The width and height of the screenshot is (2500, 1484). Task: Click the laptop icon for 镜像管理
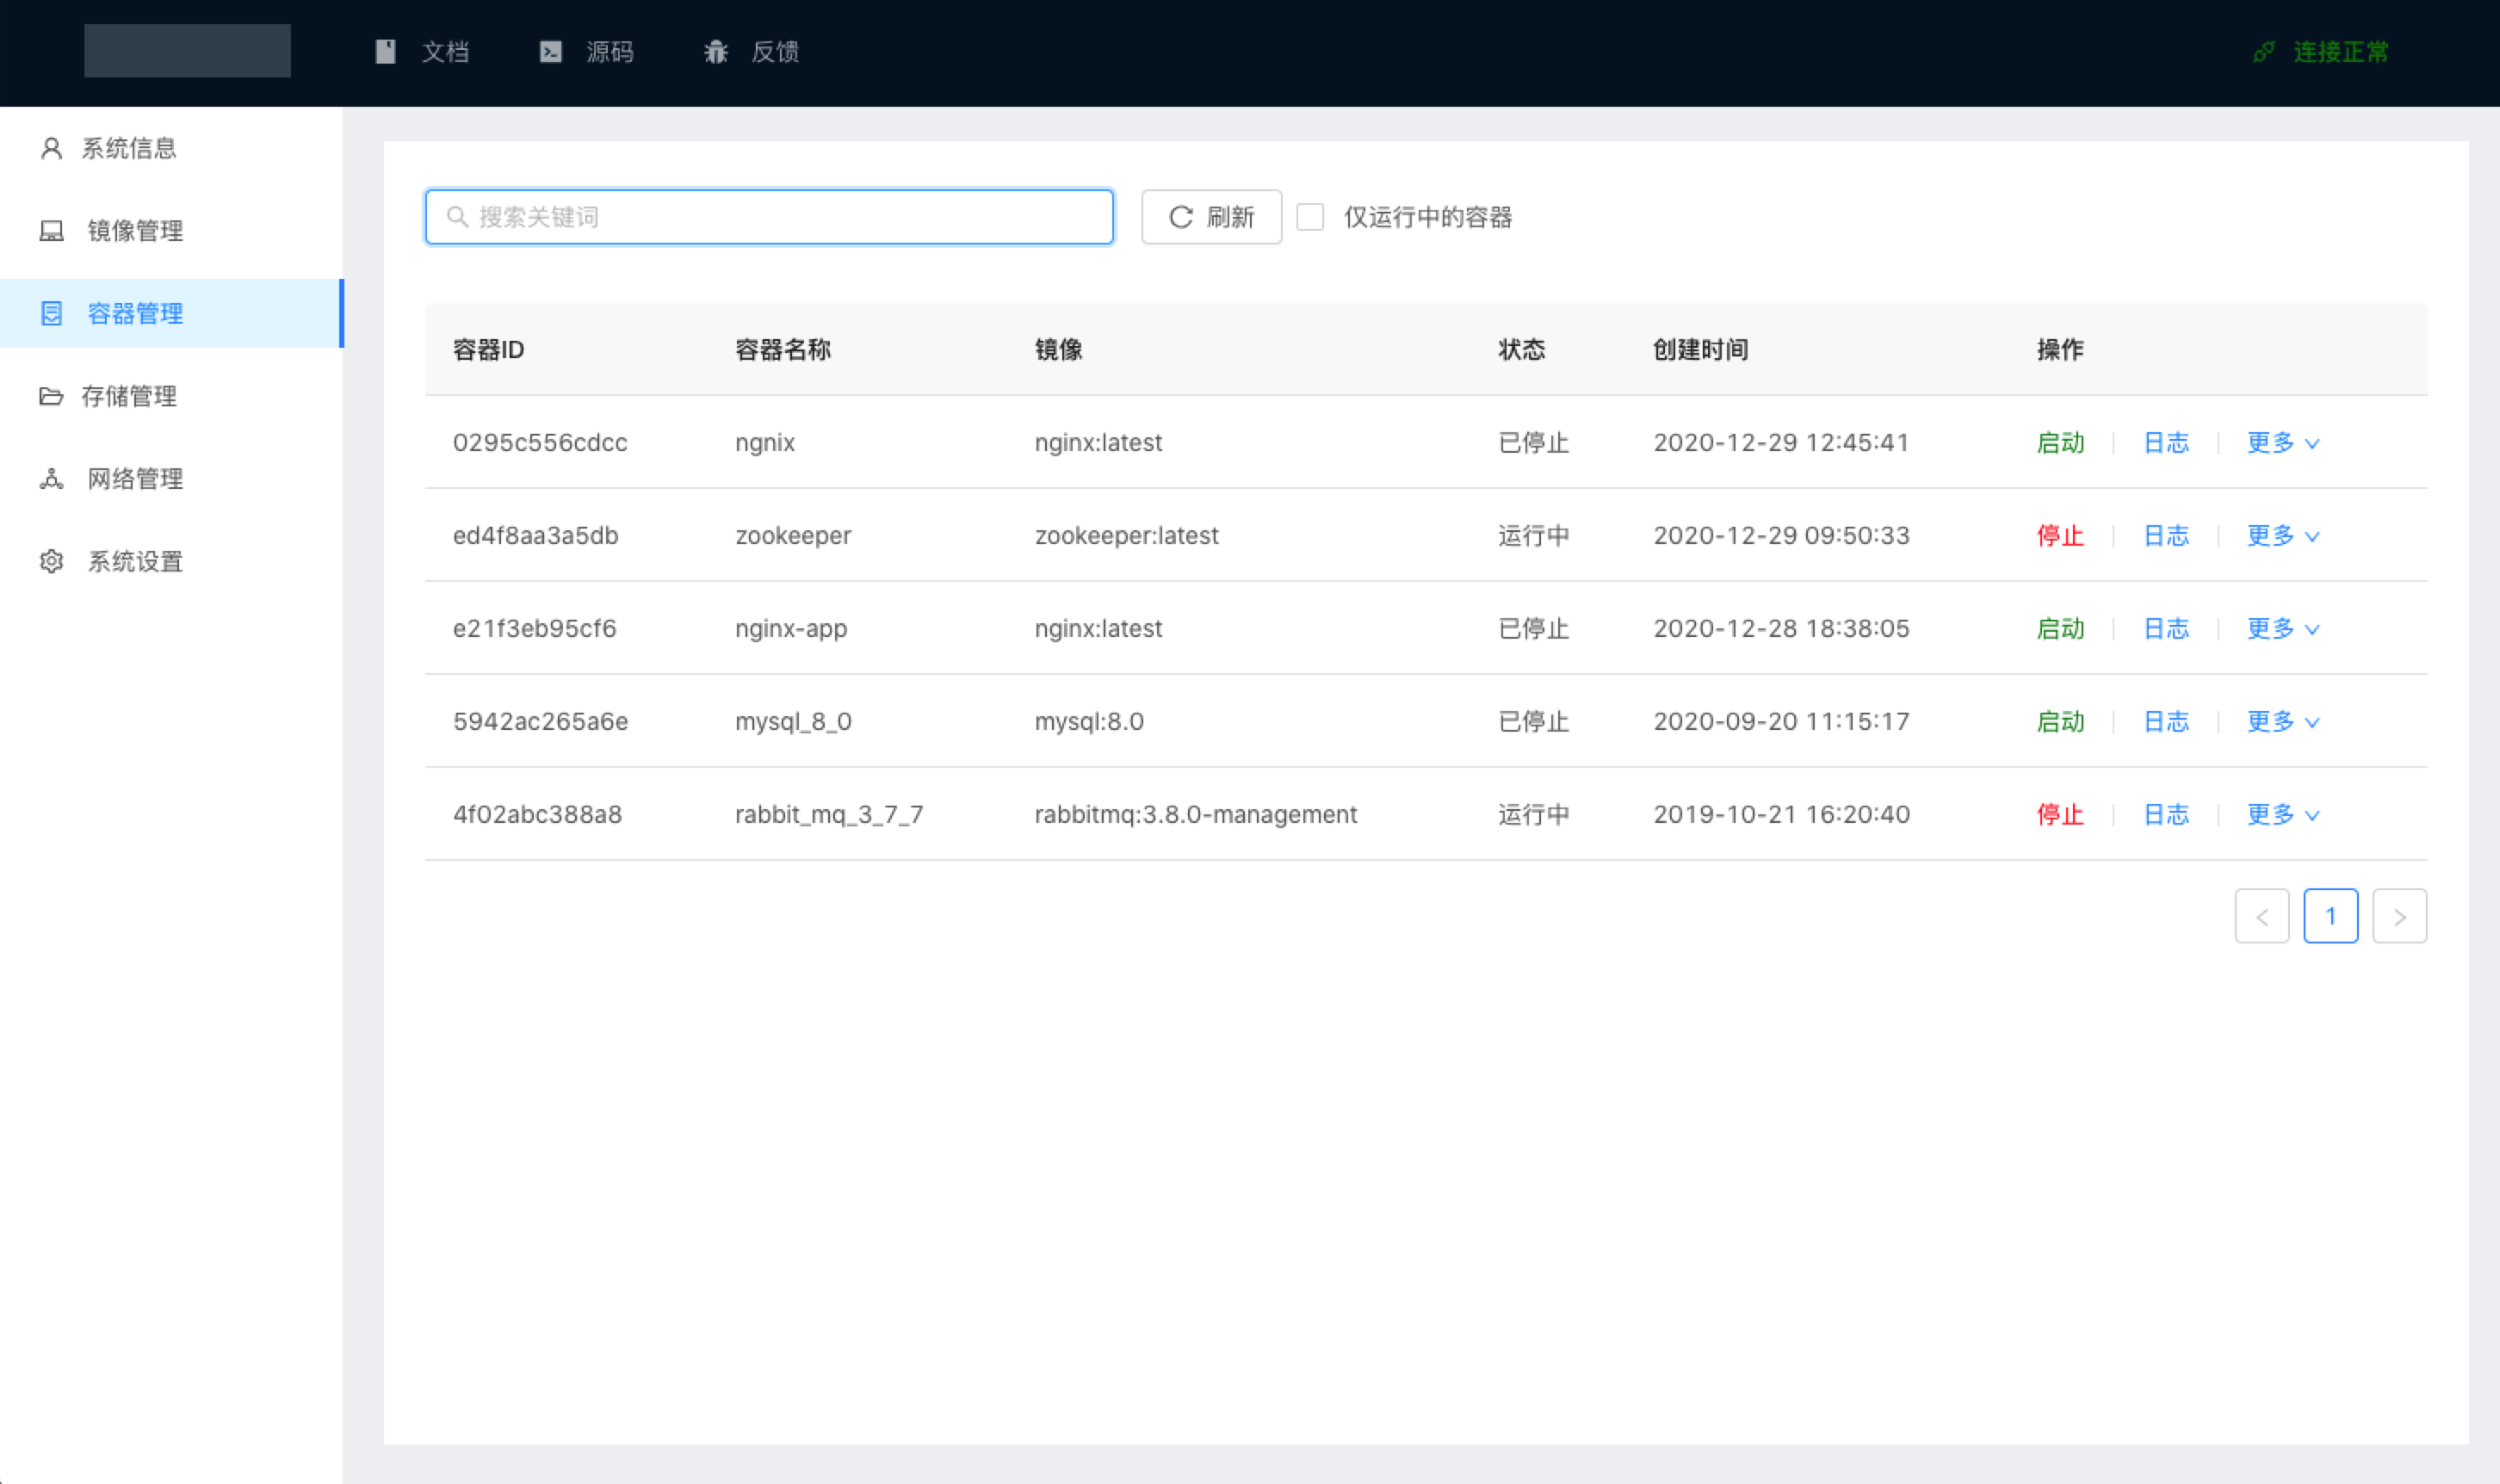(51, 231)
